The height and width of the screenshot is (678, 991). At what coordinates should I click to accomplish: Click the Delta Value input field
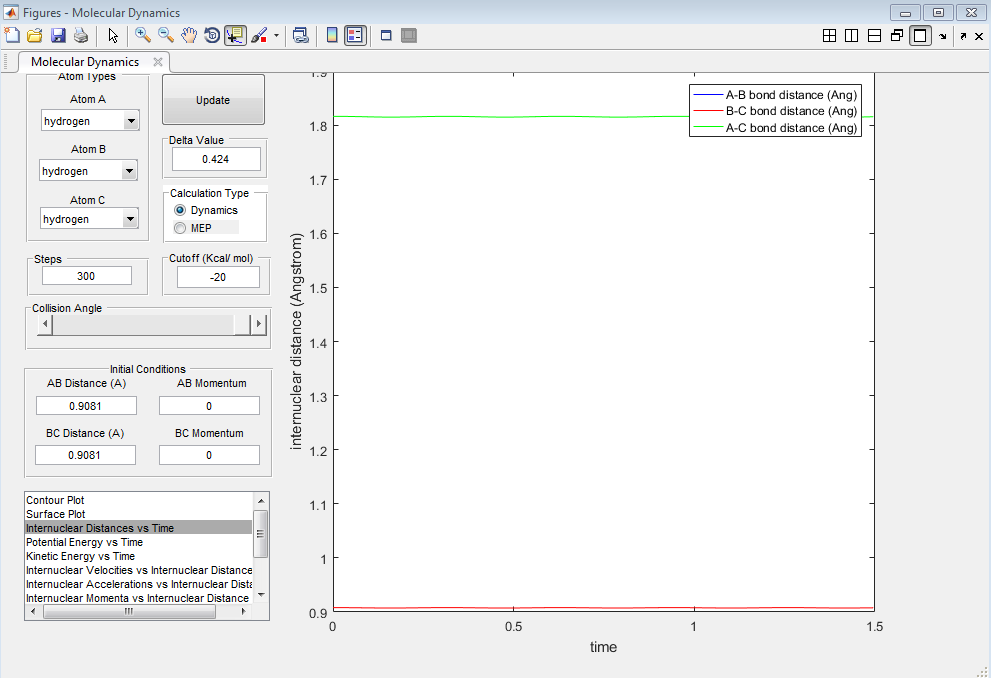(216, 159)
